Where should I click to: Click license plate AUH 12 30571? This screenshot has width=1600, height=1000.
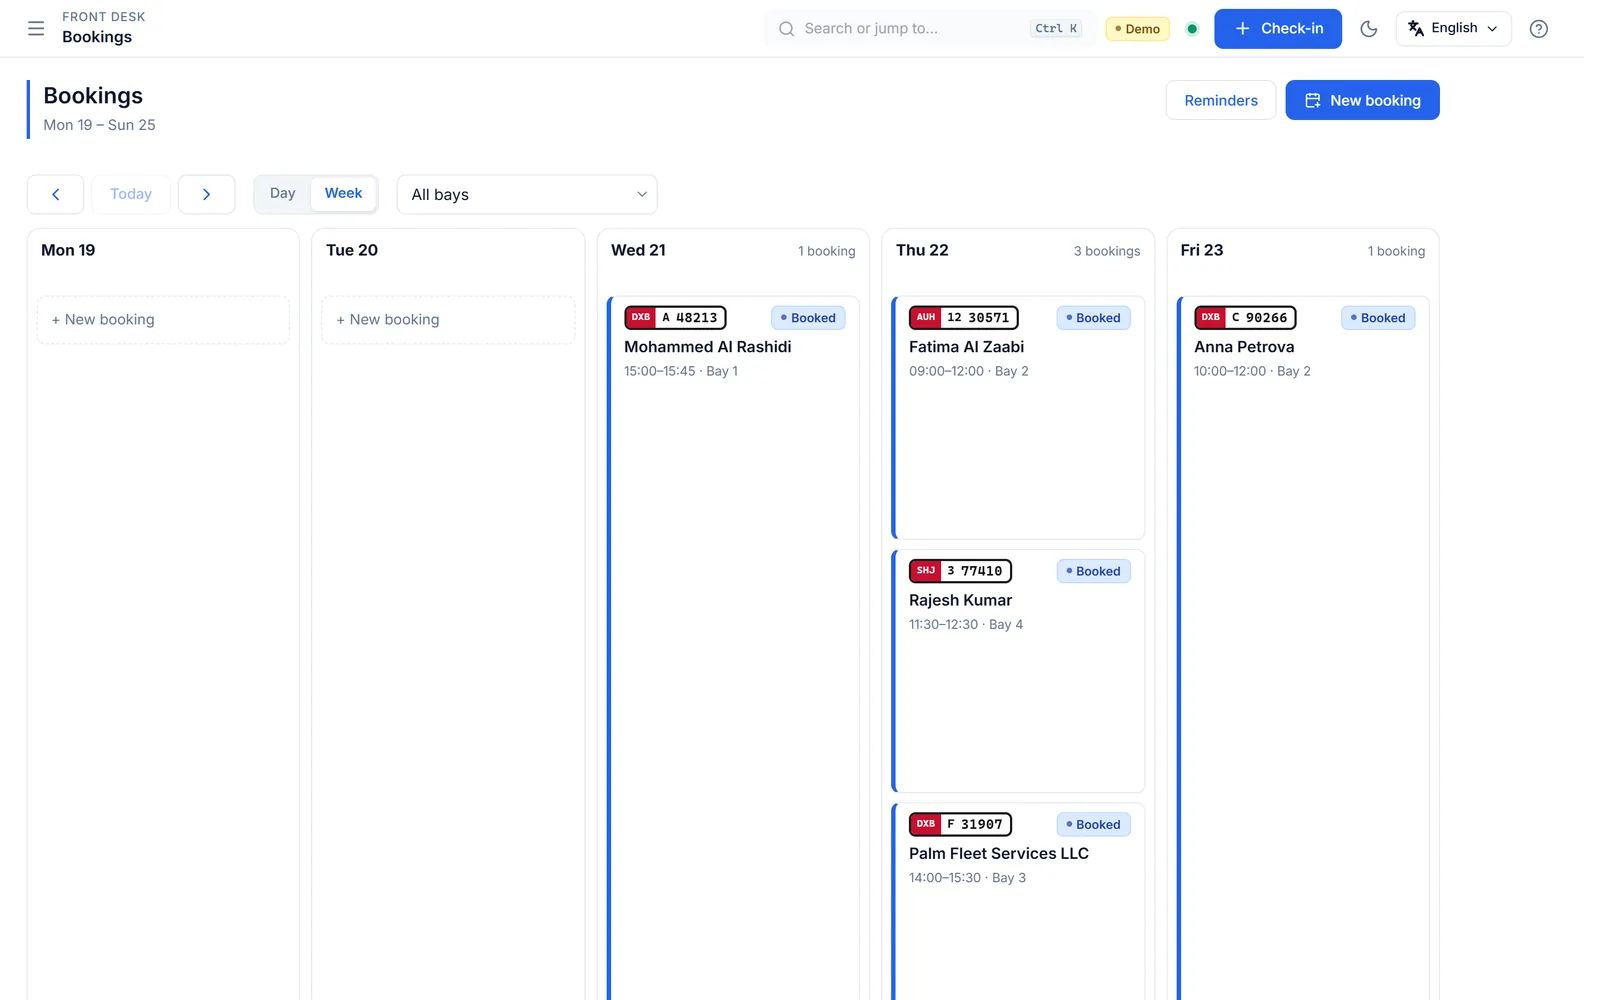(964, 318)
